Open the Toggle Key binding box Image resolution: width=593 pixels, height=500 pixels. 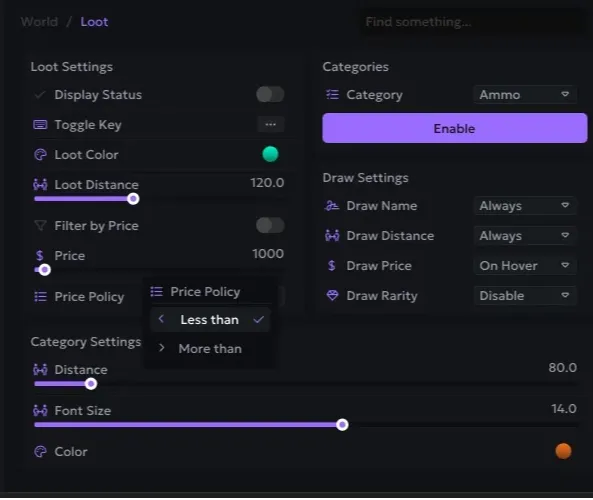point(271,124)
